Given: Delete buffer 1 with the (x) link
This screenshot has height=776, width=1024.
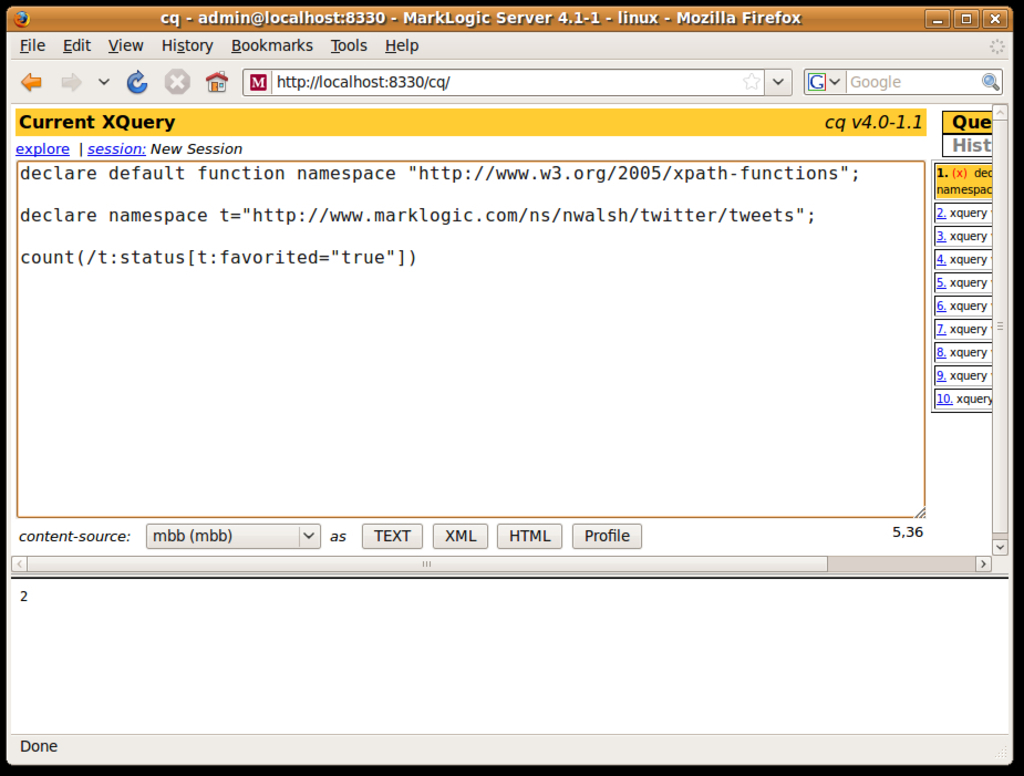Looking at the screenshot, I should [959, 173].
